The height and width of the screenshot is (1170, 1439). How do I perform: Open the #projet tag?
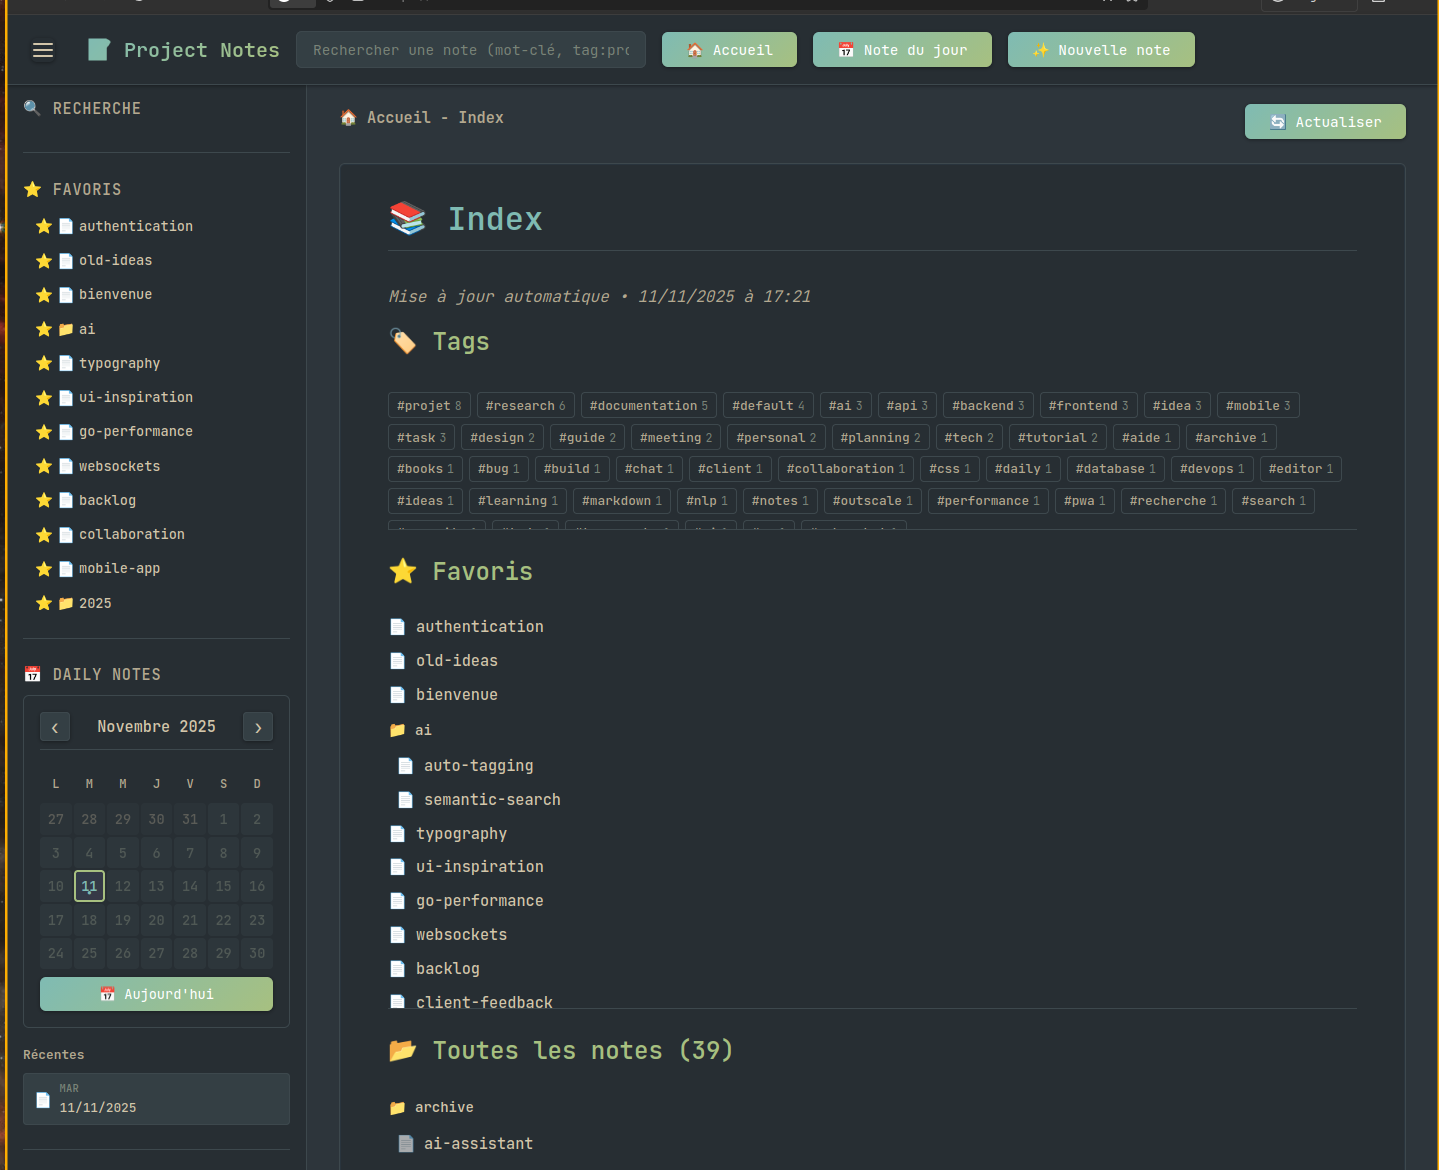coord(429,405)
